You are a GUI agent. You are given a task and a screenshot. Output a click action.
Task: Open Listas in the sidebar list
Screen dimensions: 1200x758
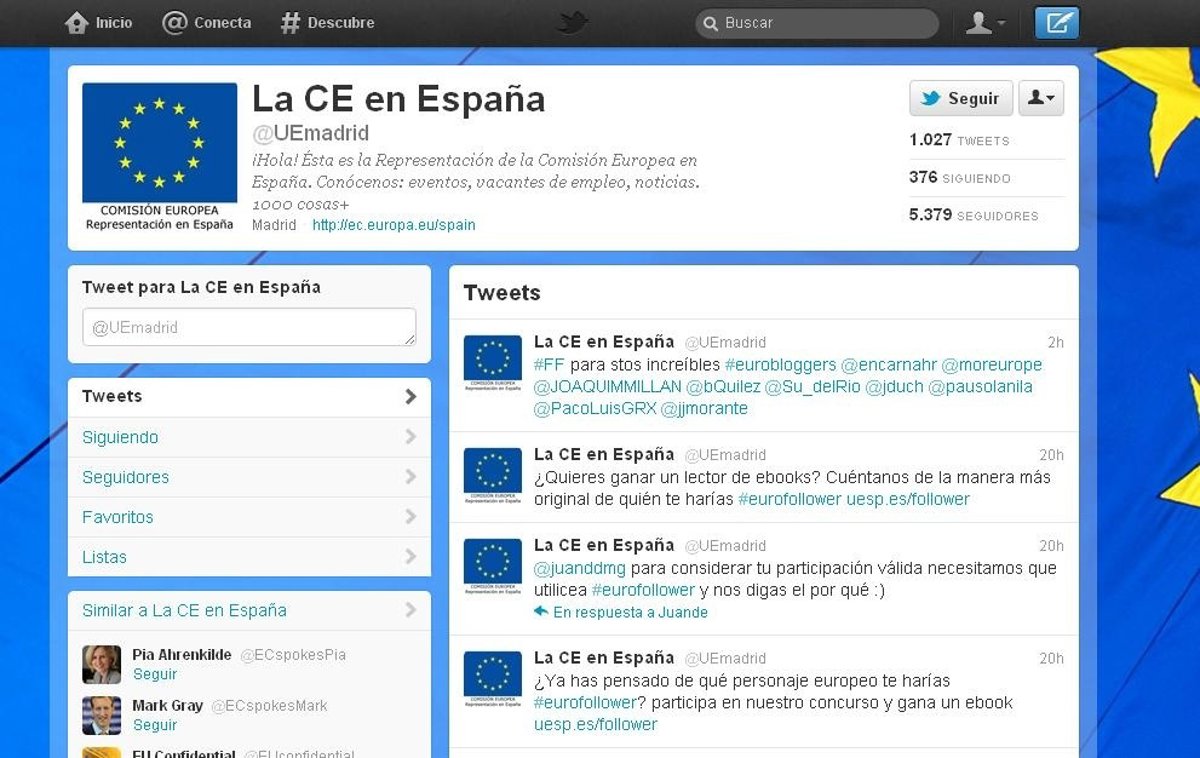[104, 557]
